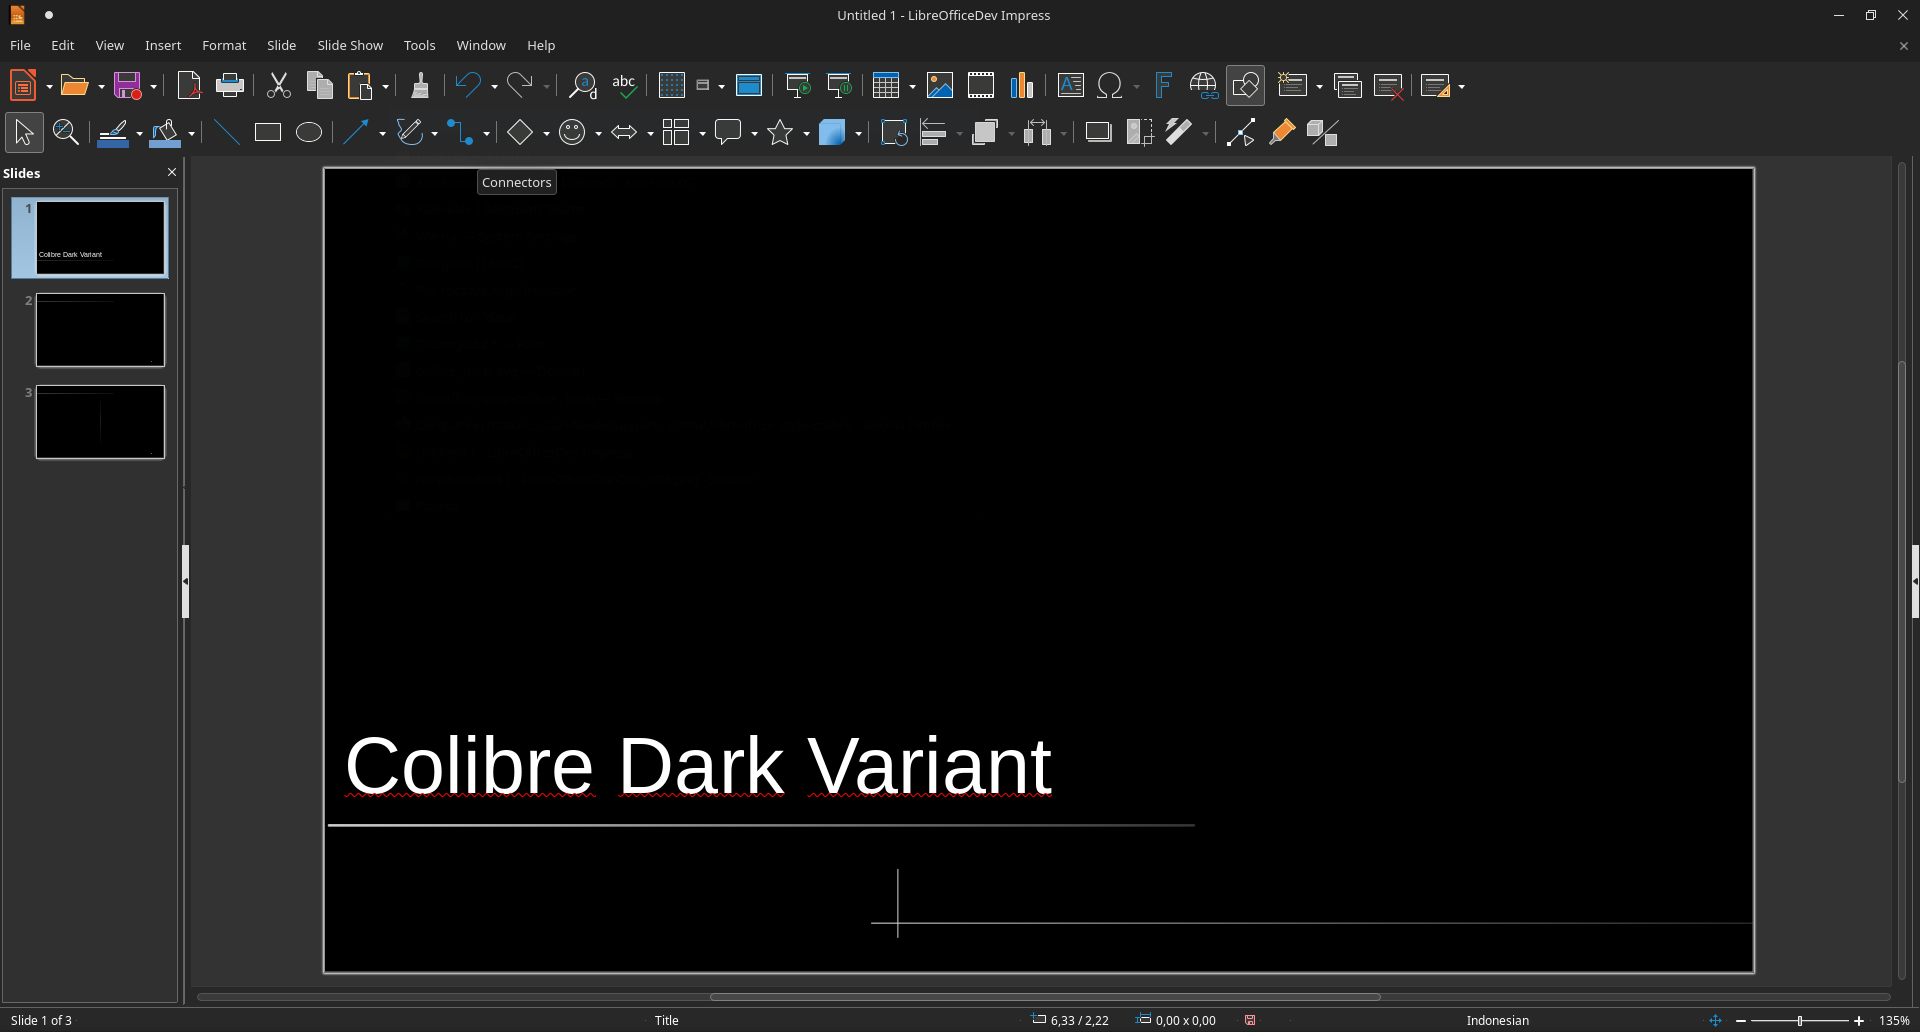Open the Window menu
1920x1032 pixels.
481,46
